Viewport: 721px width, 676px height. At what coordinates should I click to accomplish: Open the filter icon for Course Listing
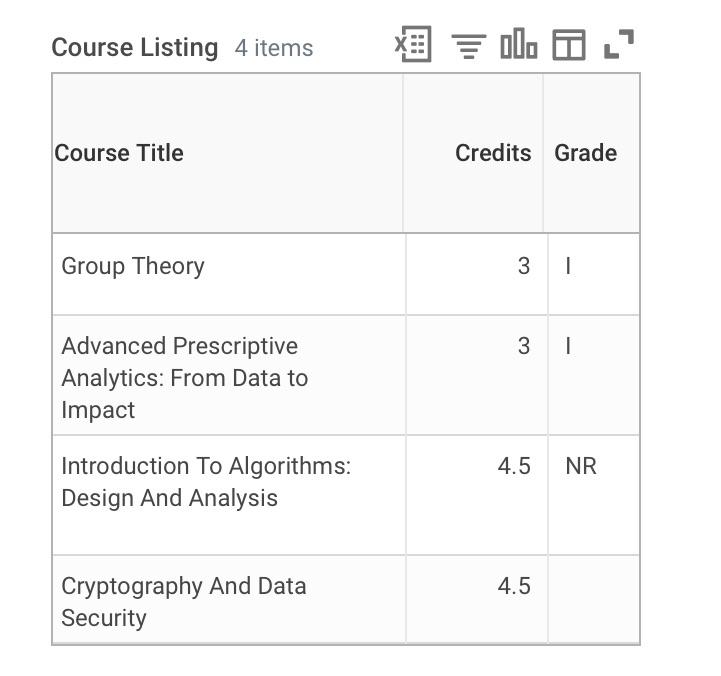468,46
